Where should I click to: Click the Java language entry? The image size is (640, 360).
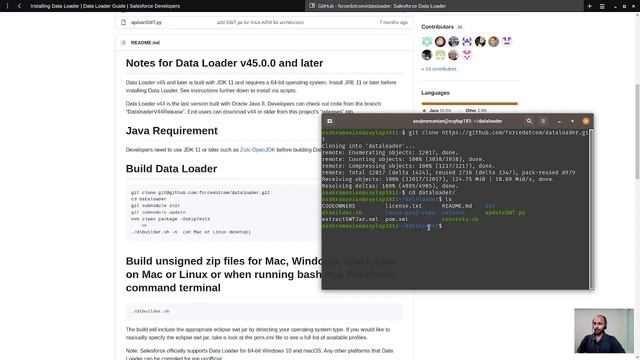[x=437, y=111]
